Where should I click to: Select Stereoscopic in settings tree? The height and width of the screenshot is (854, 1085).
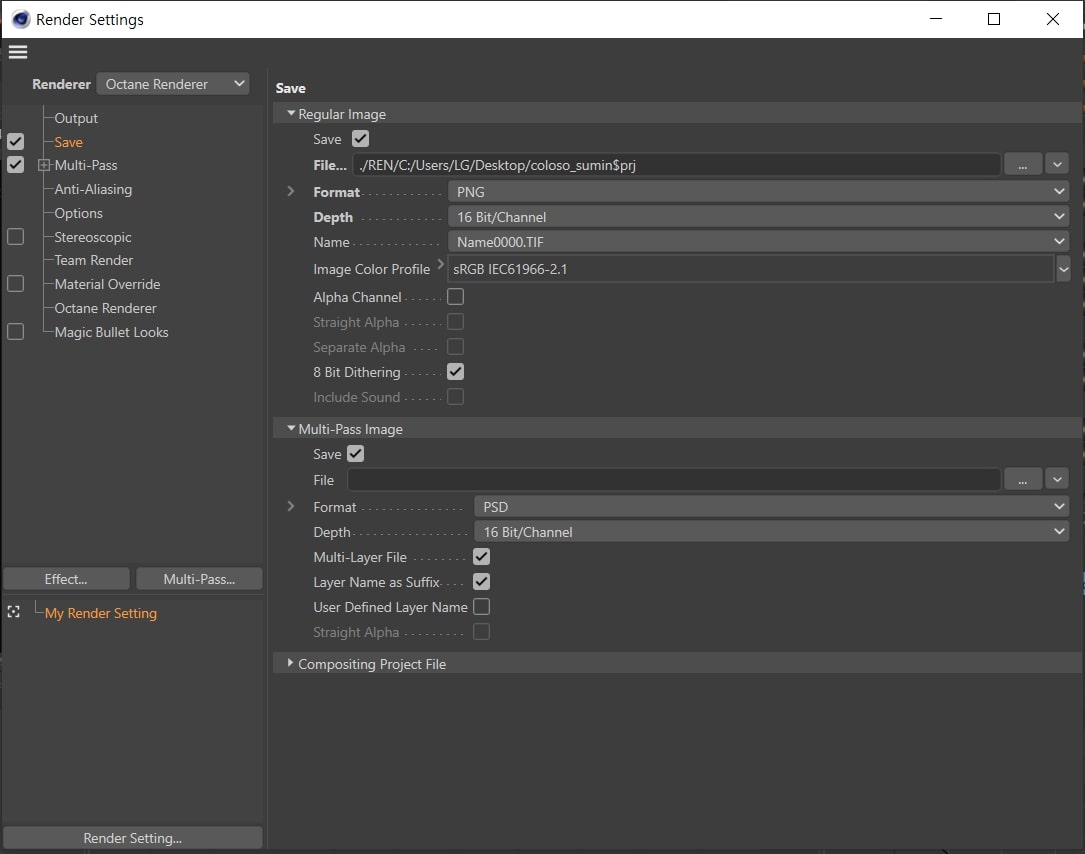click(93, 237)
